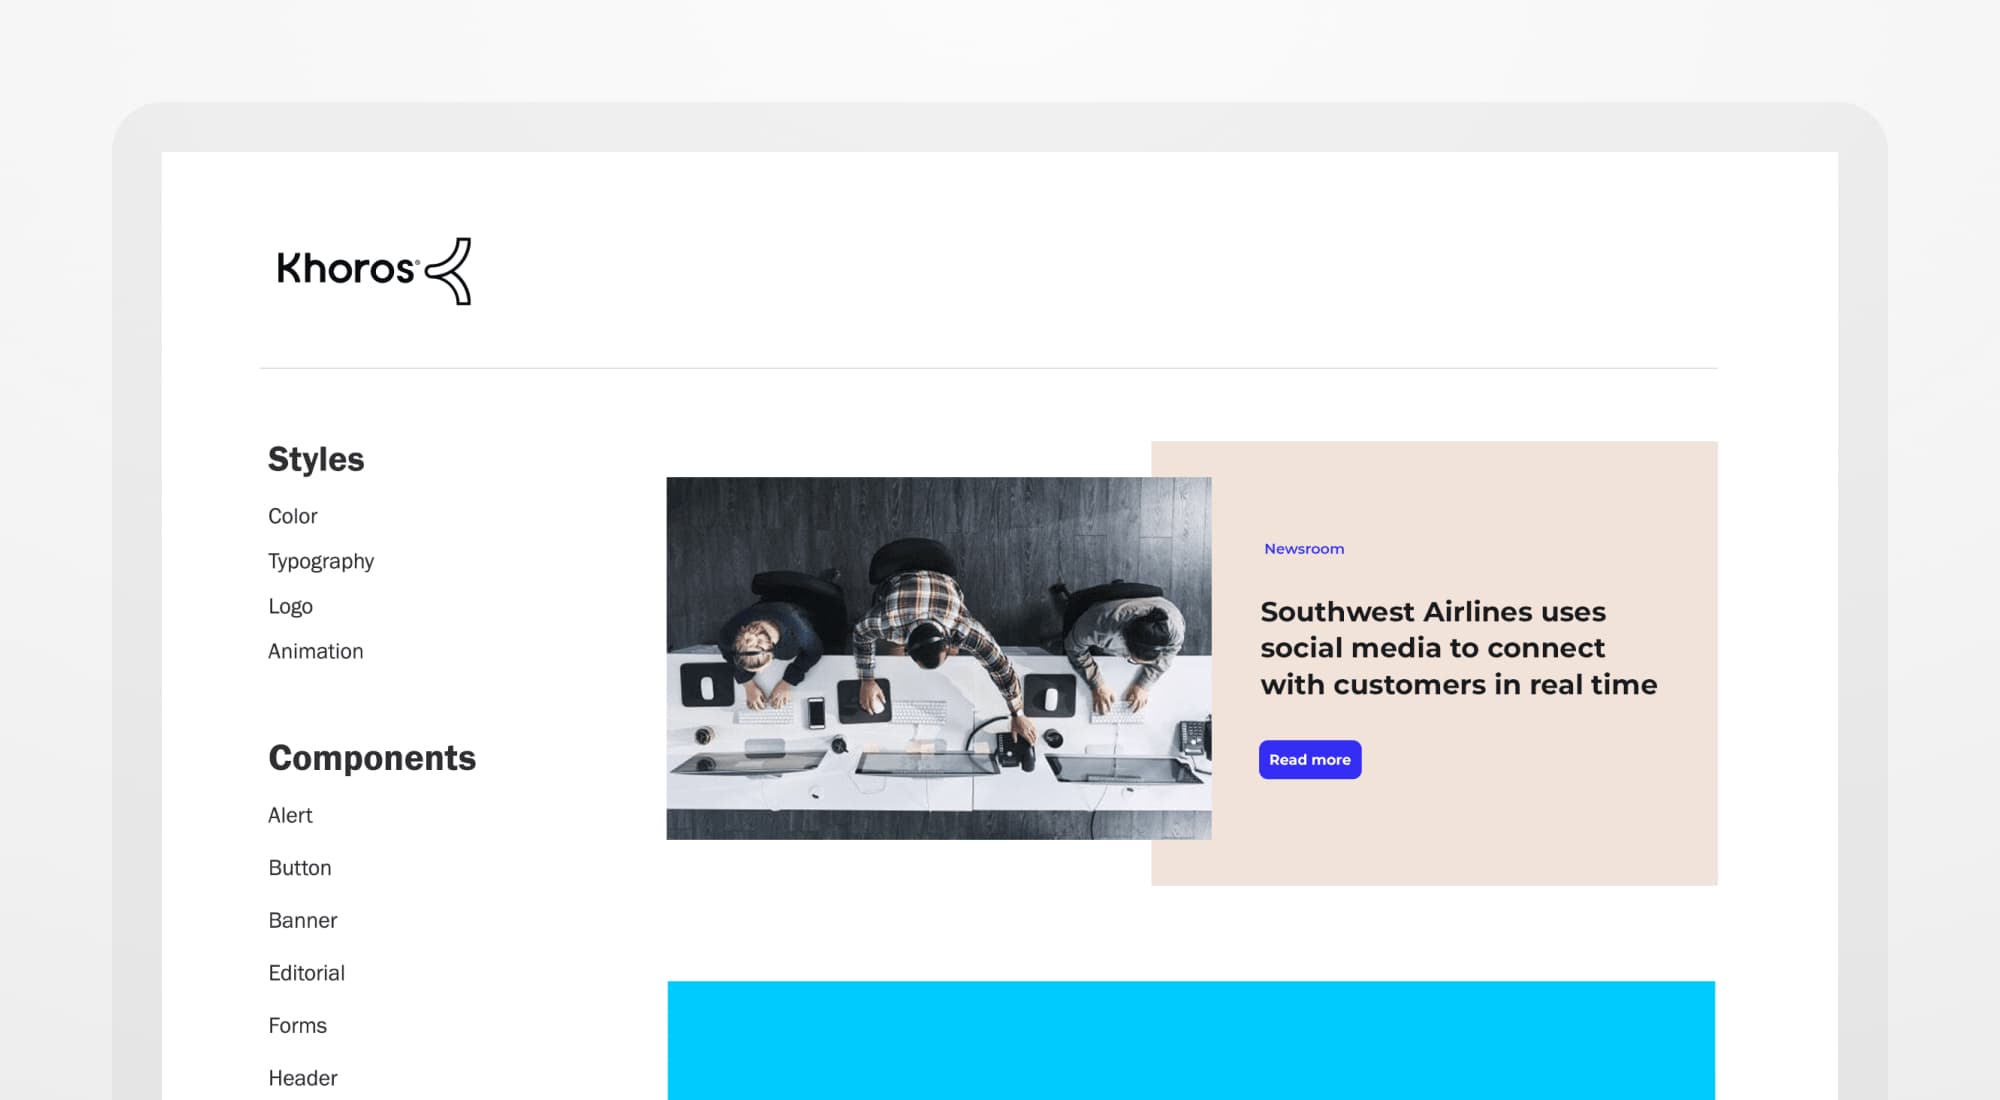Go to the Logo section
The width and height of the screenshot is (2000, 1100).
tap(290, 606)
